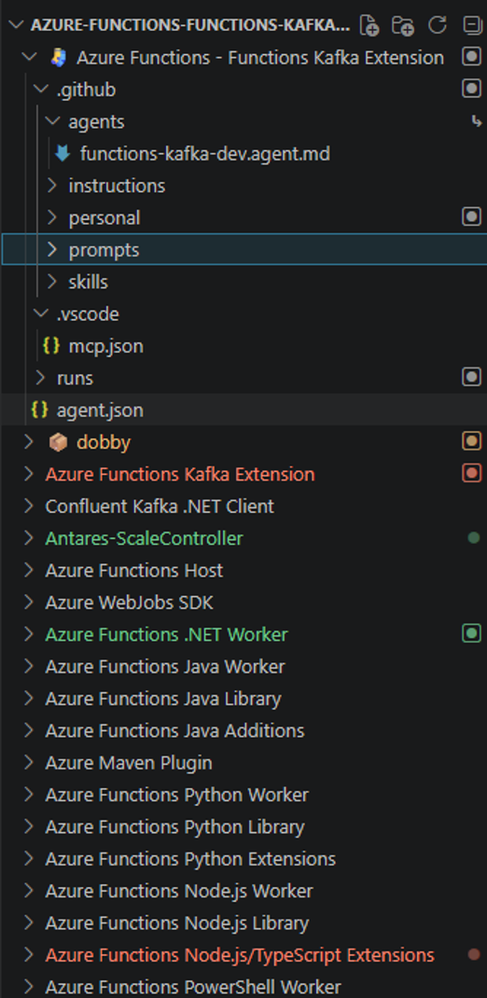This screenshot has width=487, height=998.
Task: Click the status badge on the personal row
Action: coord(471,218)
